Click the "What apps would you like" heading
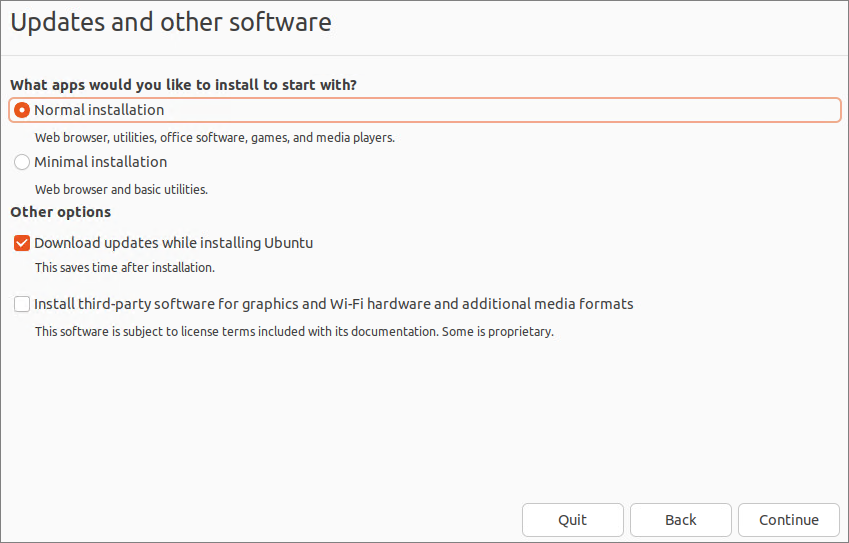This screenshot has width=849, height=543. pyautogui.click(x=183, y=85)
